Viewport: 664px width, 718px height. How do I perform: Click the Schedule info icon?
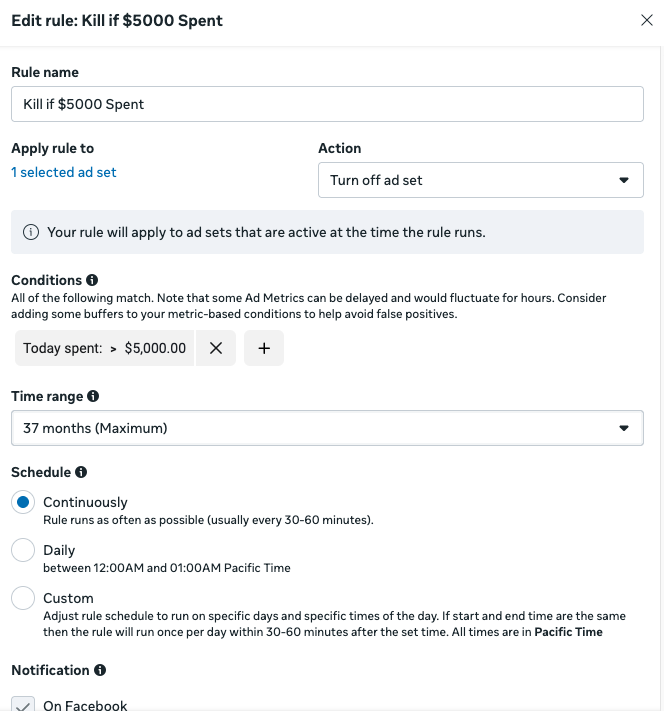(x=81, y=472)
